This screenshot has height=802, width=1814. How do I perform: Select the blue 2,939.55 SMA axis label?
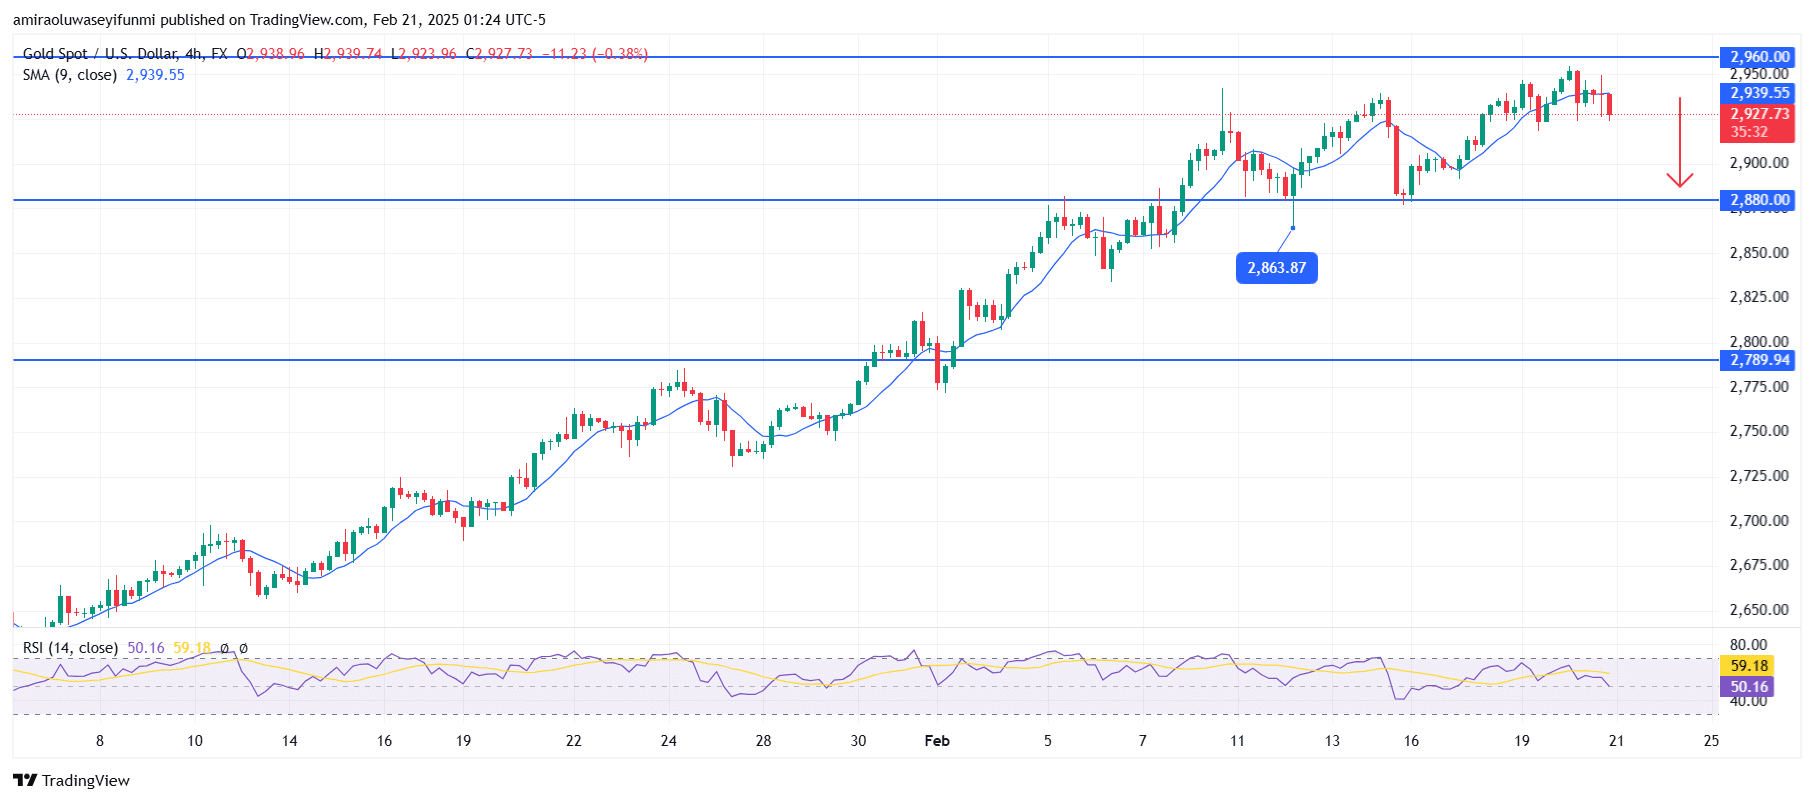pos(1759,93)
